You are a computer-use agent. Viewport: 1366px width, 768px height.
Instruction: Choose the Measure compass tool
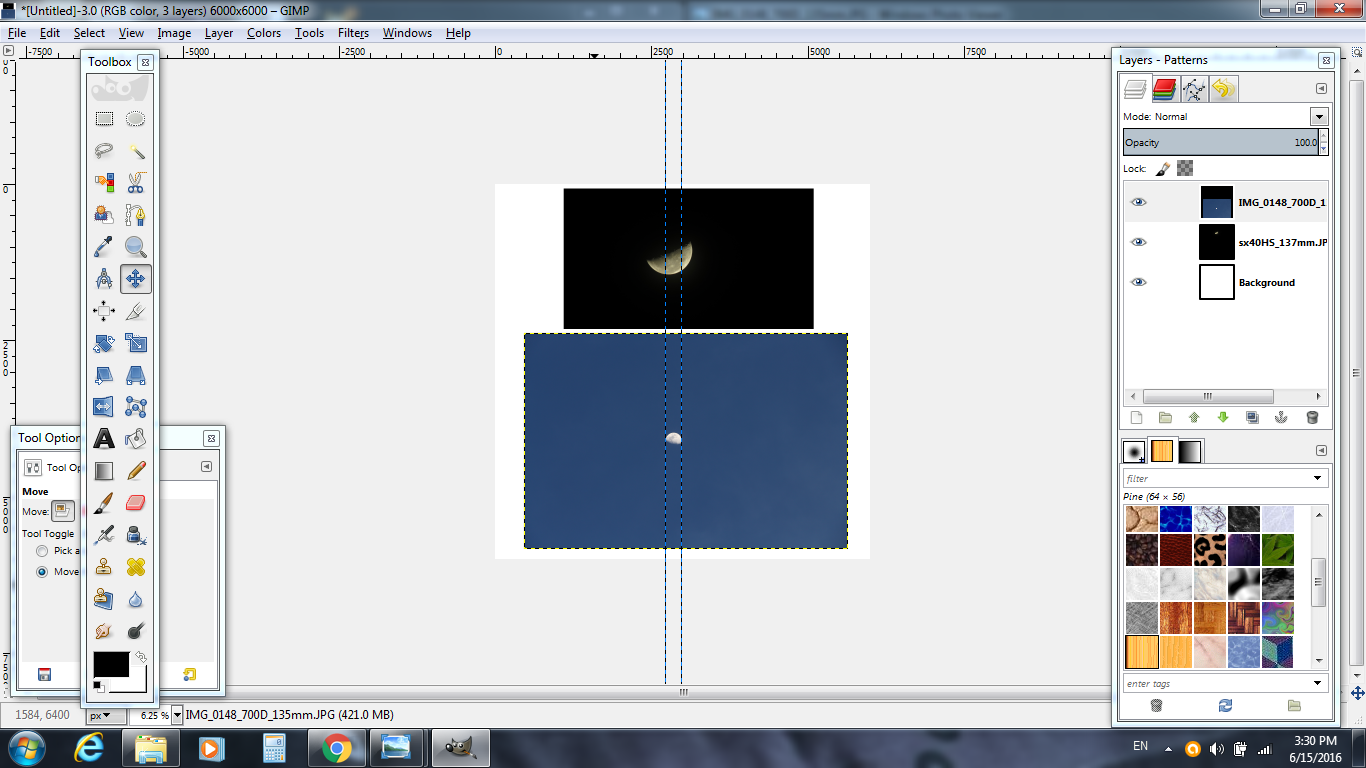[x=104, y=279]
